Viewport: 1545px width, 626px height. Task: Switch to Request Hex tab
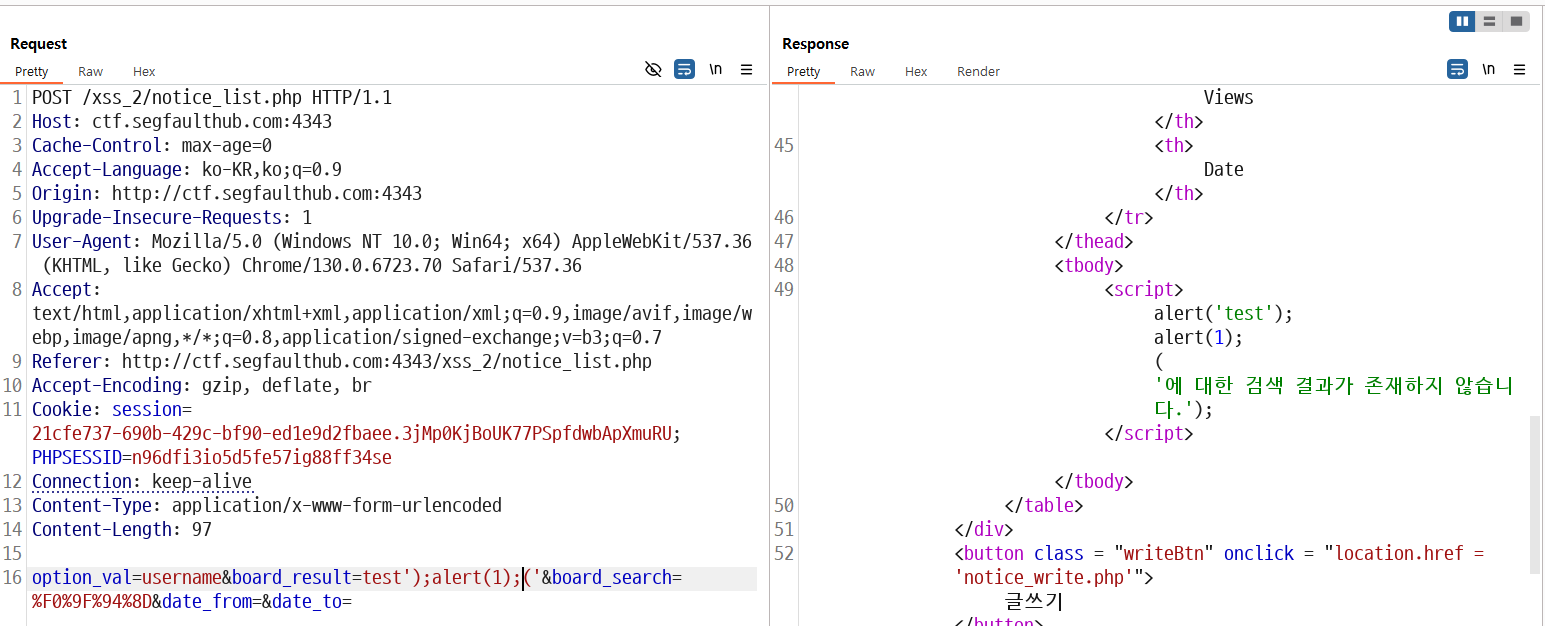(x=144, y=71)
